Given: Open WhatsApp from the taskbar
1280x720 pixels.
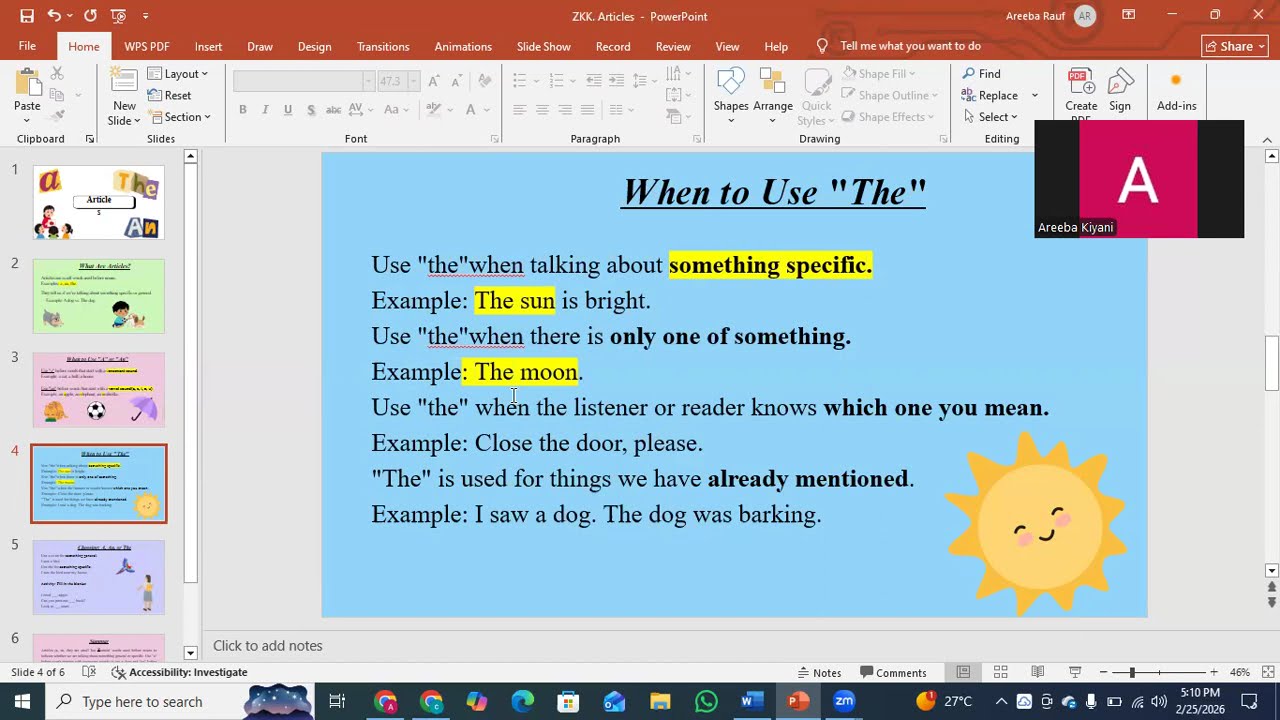Looking at the screenshot, I should [x=706, y=702].
